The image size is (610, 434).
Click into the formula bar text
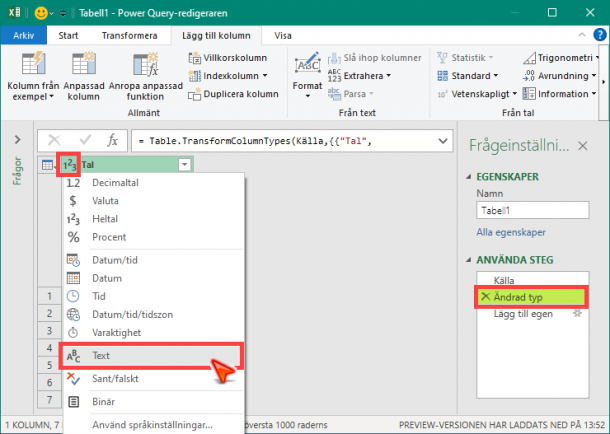click(x=255, y=141)
